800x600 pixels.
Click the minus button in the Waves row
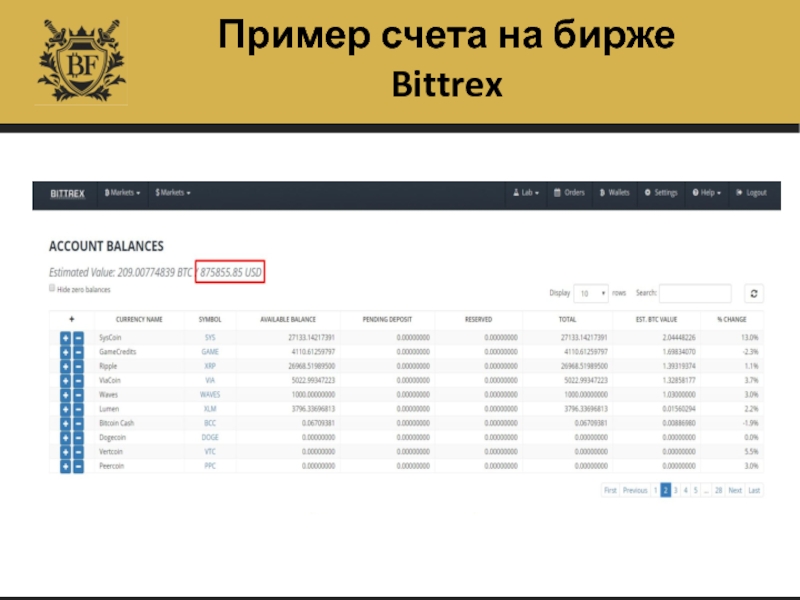[x=78, y=395]
